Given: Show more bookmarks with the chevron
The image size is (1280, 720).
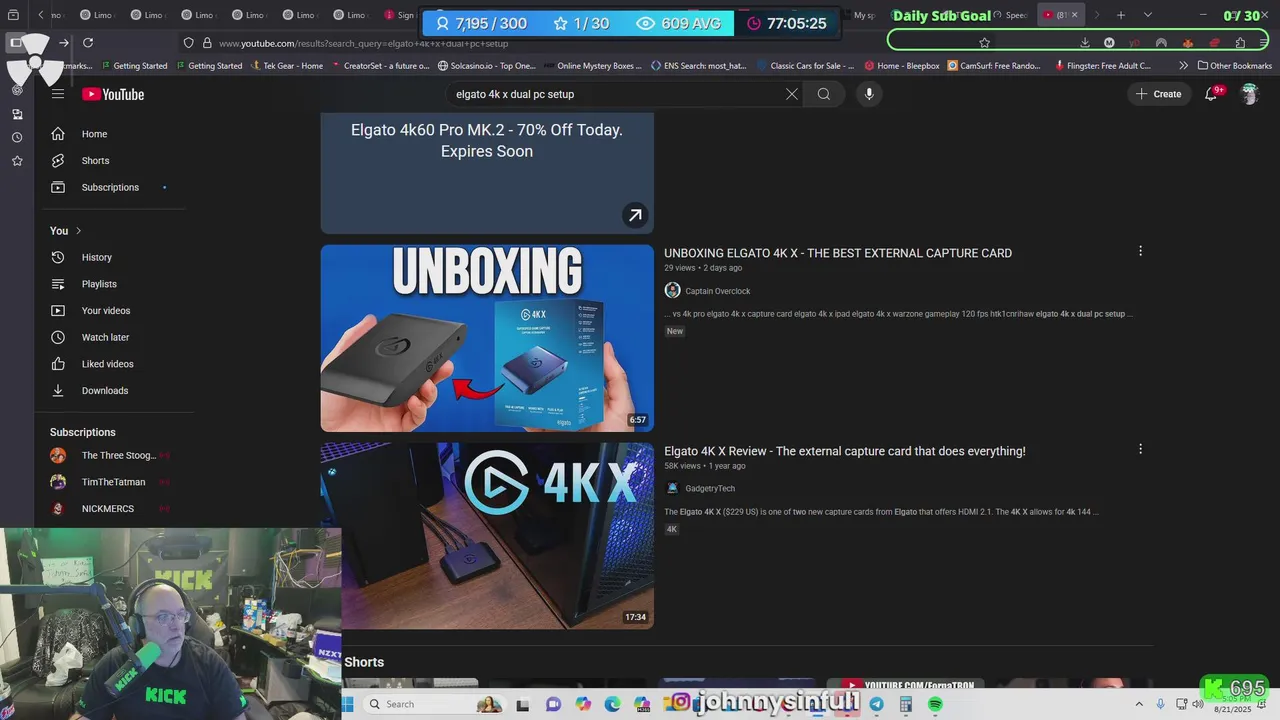Looking at the screenshot, I should coord(1184,66).
